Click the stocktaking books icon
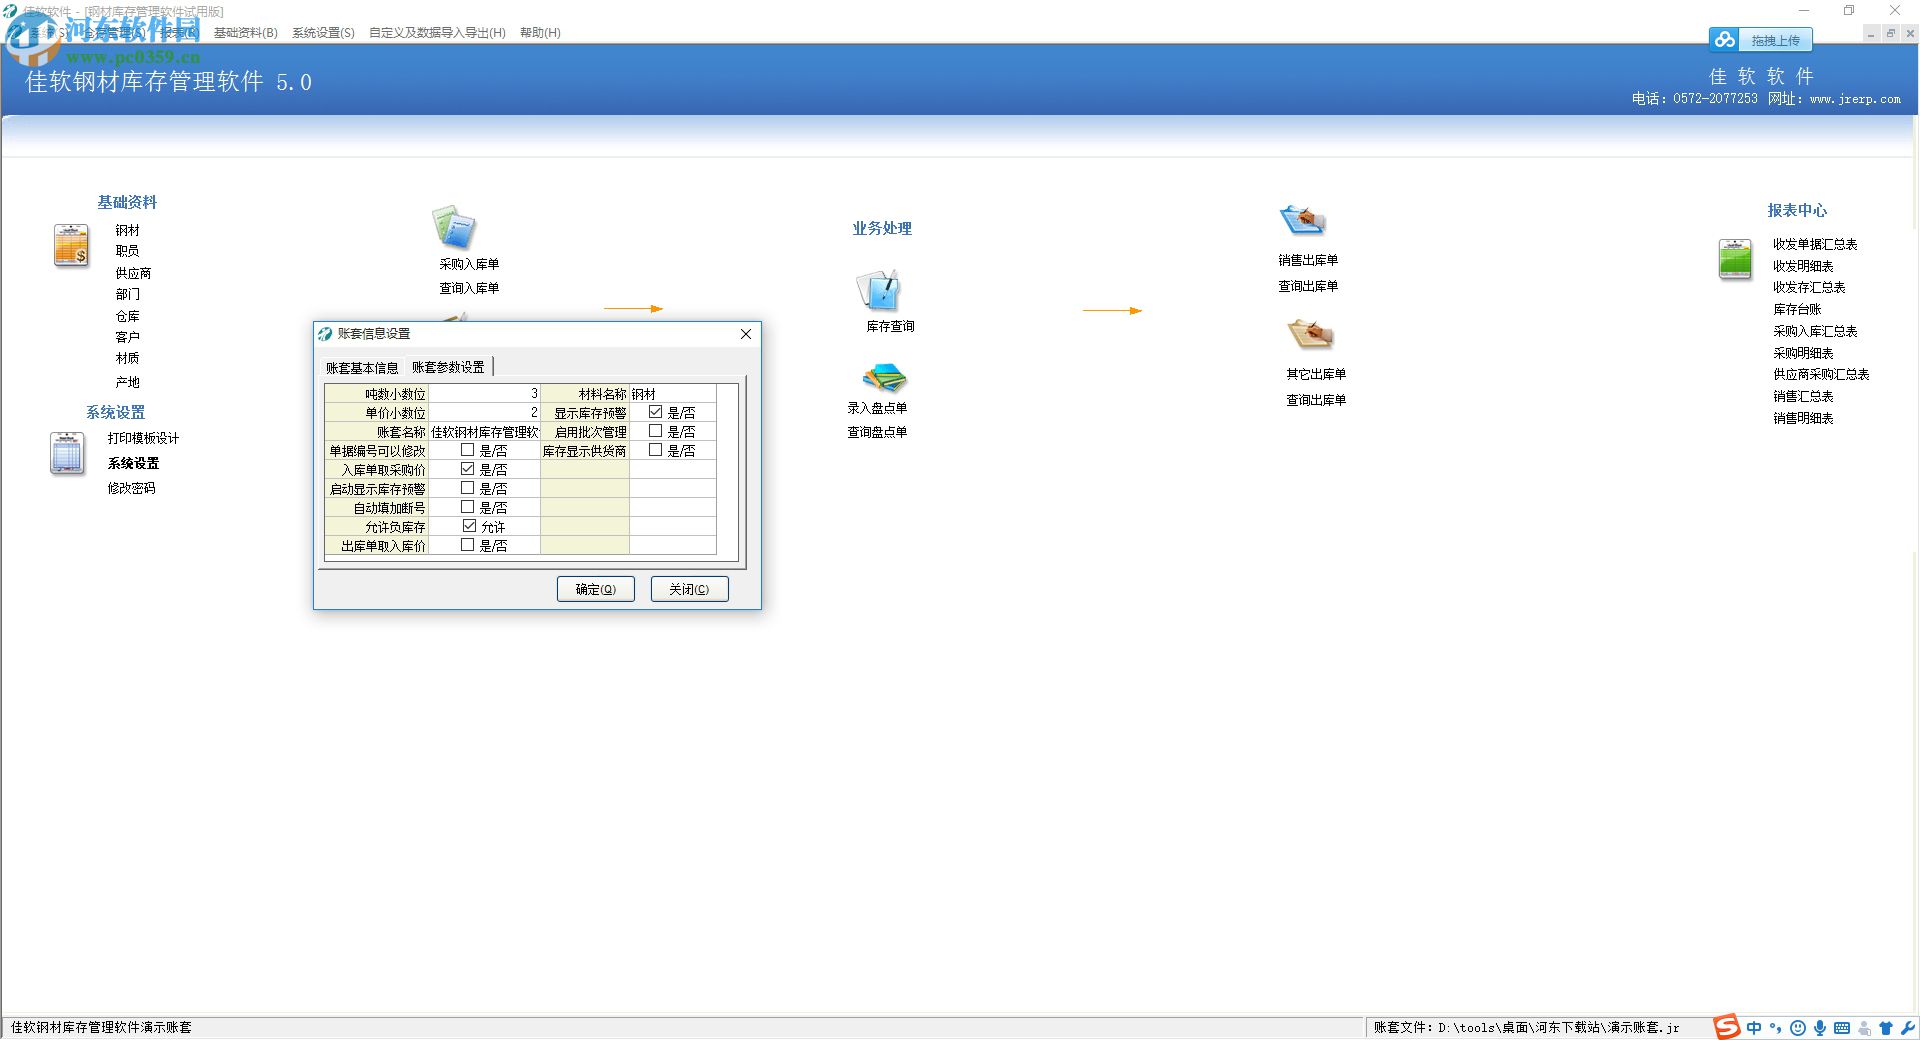Viewport: 1920px width, 1040px height. (884, 378)
